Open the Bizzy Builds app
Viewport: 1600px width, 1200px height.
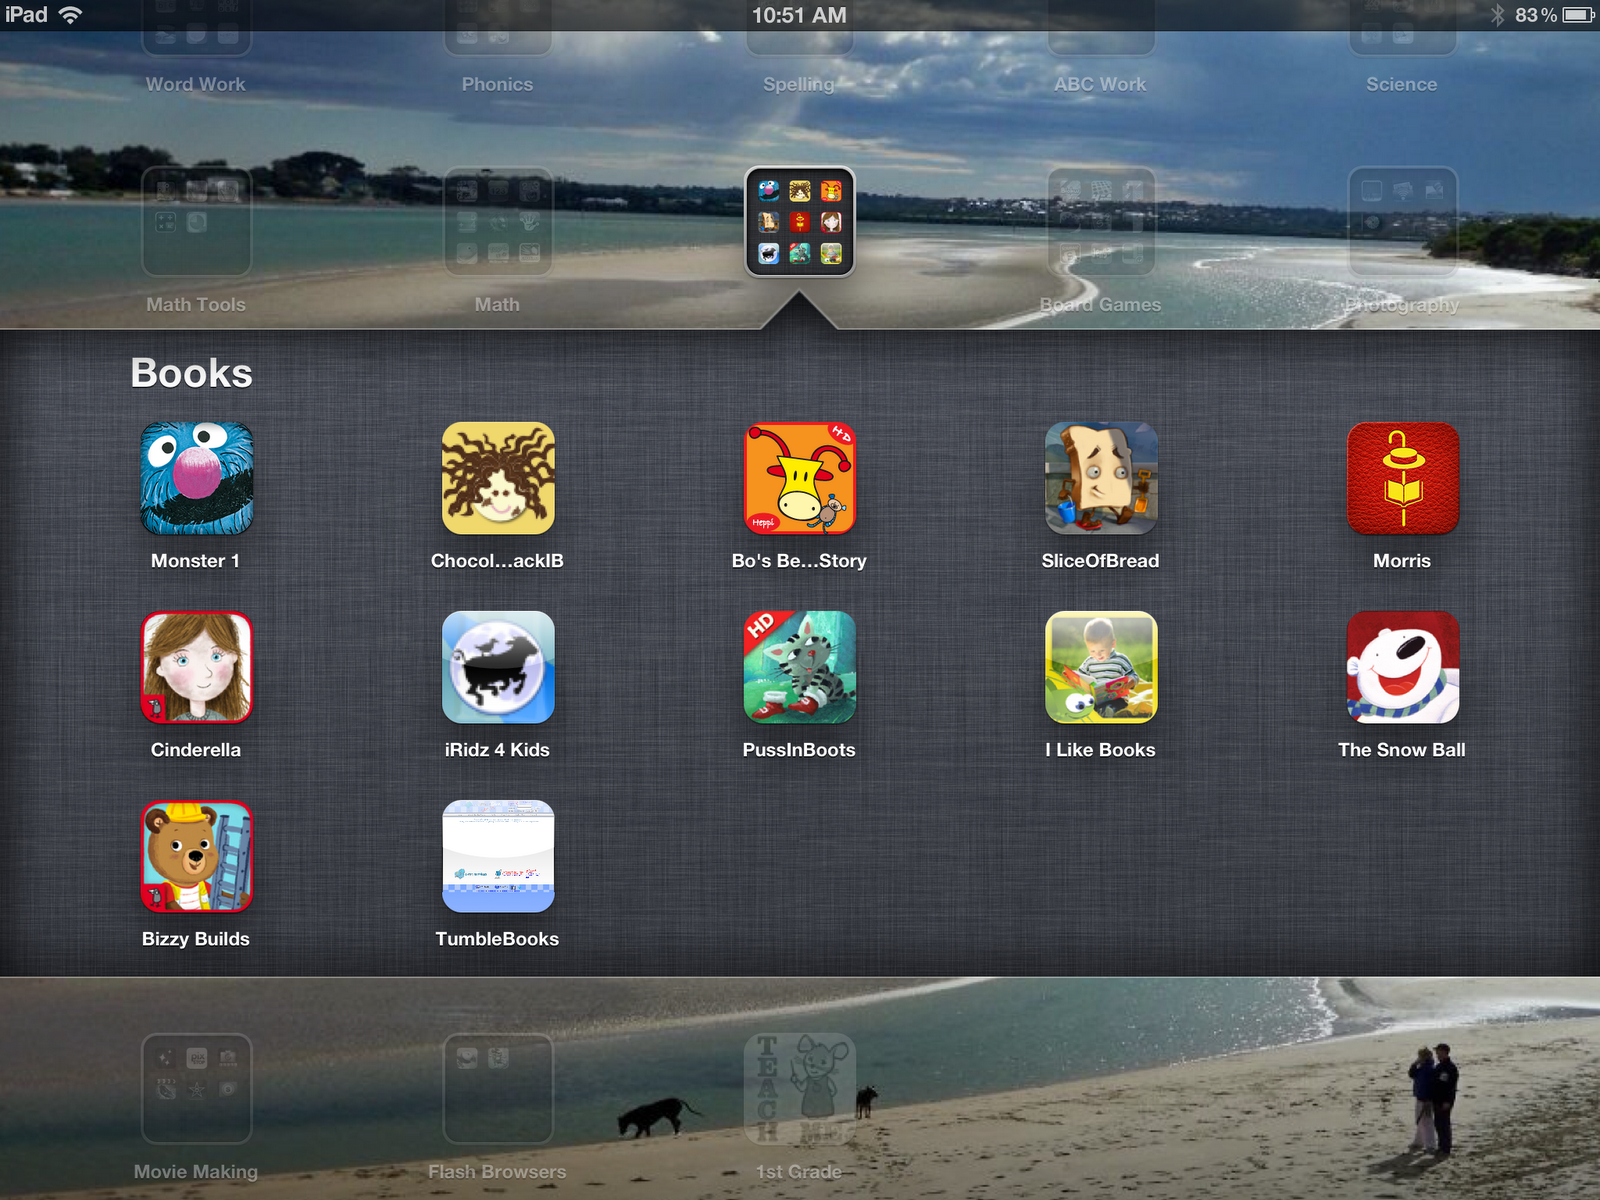pos(195,856)
